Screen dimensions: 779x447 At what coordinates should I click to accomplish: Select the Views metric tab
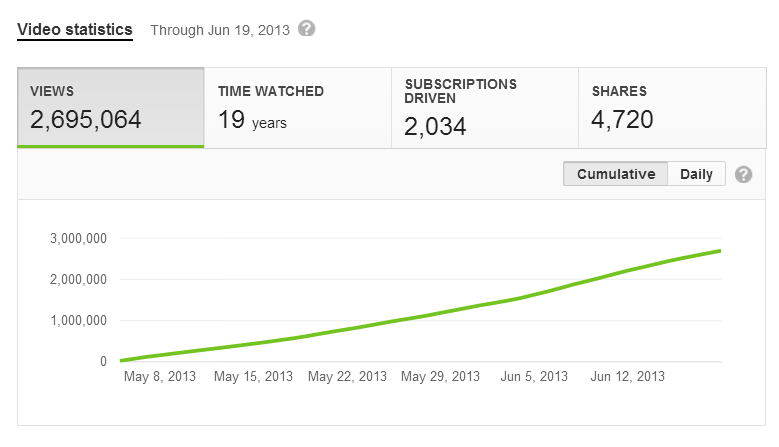click(111, 108)
